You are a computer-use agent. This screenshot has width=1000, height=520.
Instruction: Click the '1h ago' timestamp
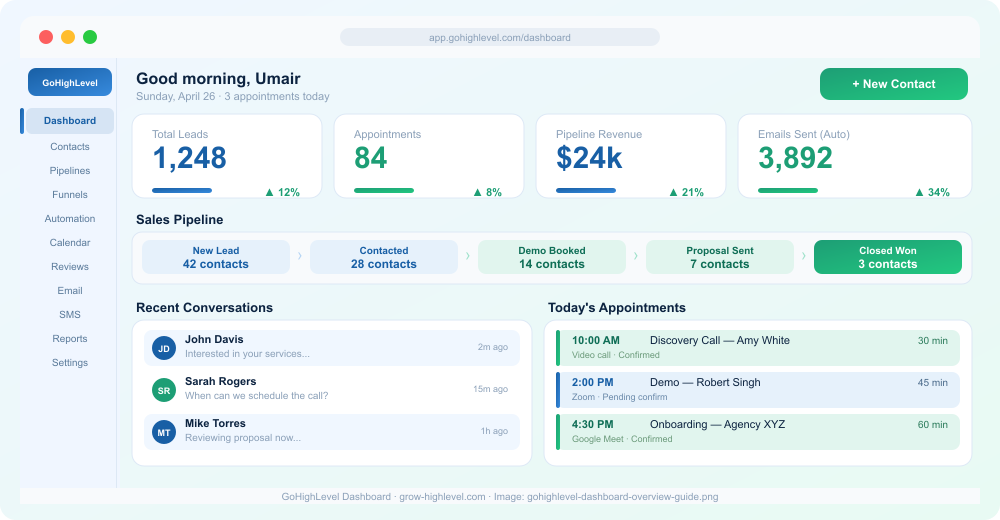494,431
